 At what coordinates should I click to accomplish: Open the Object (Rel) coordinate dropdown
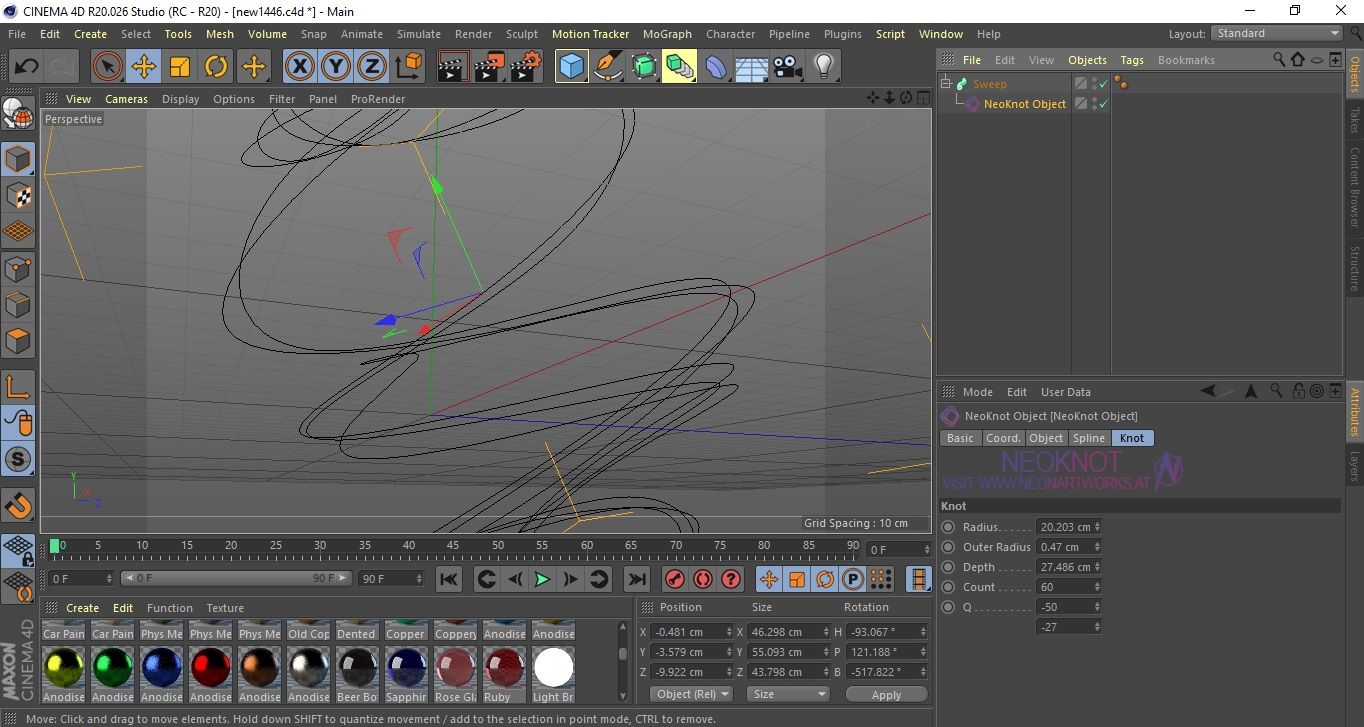691,694
